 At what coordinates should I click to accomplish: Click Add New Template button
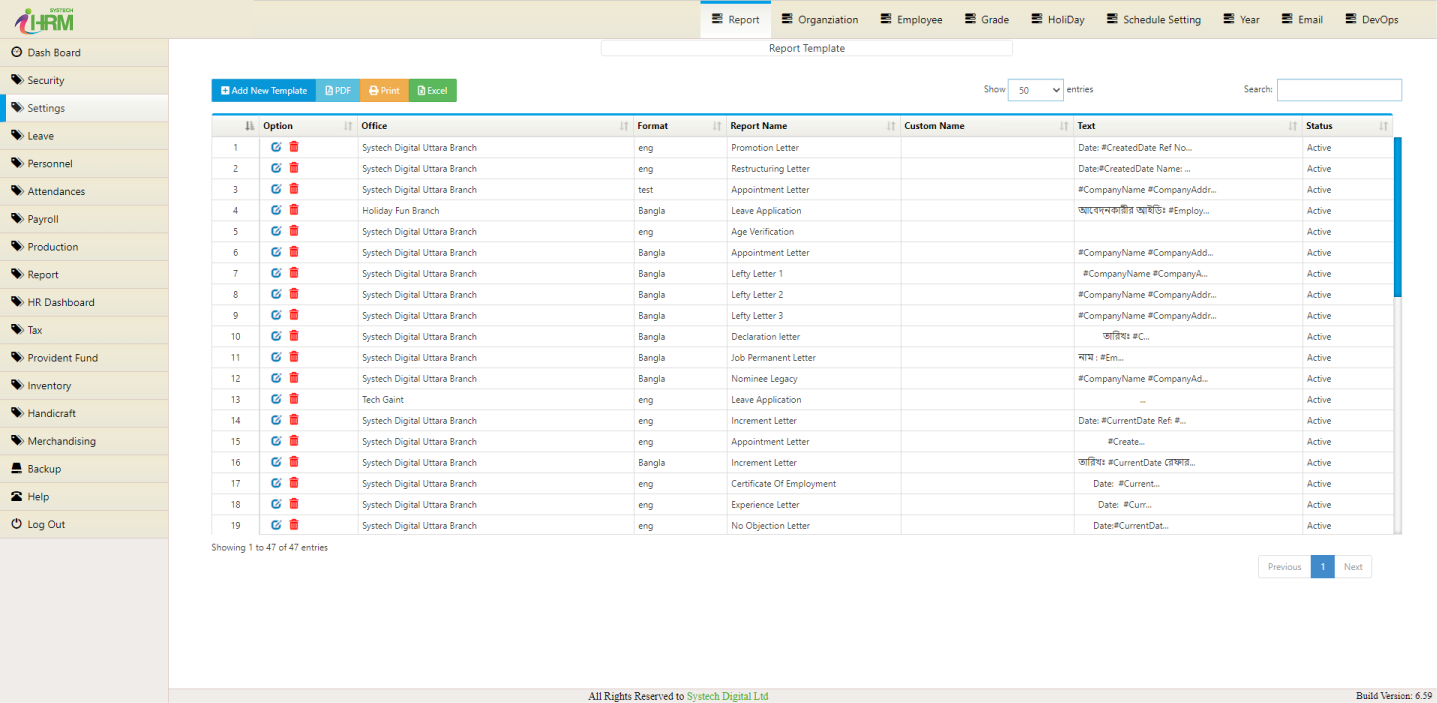click(264, 91)
